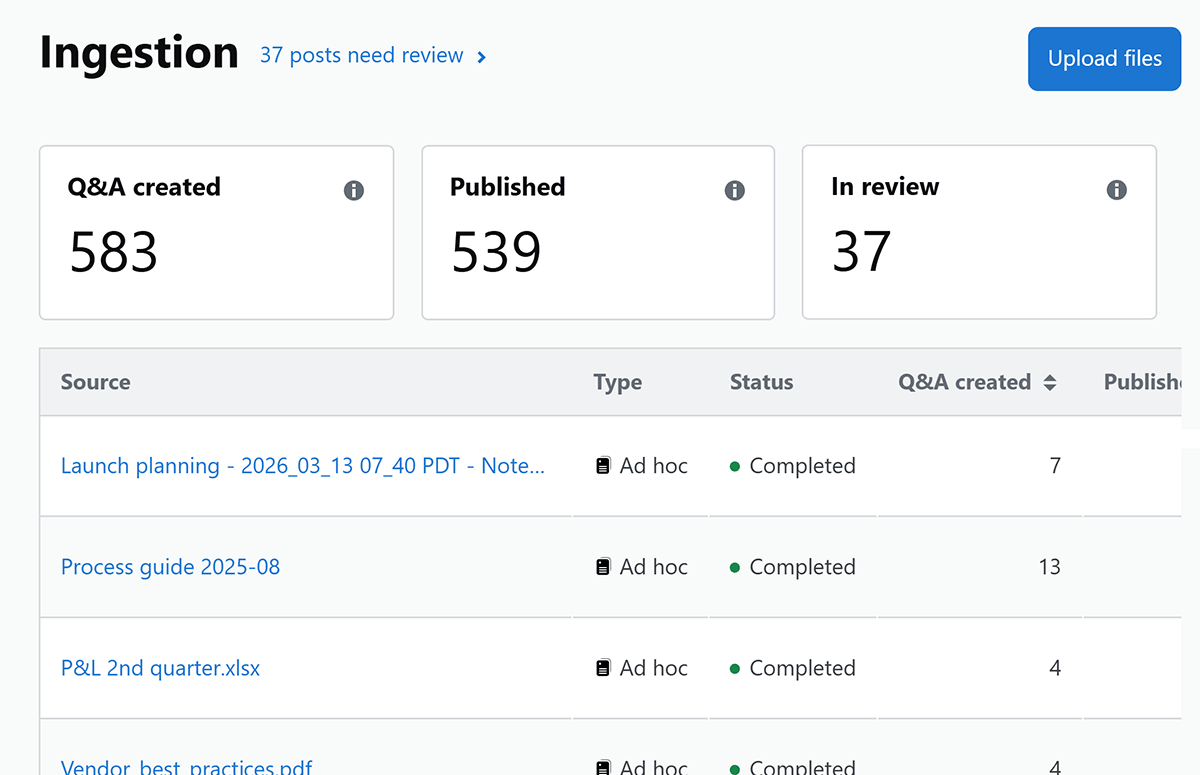Screen dimensions: 1200x775
Task: Sort table using Q&A created sort arrows
Action: [x=1050, y=382]
